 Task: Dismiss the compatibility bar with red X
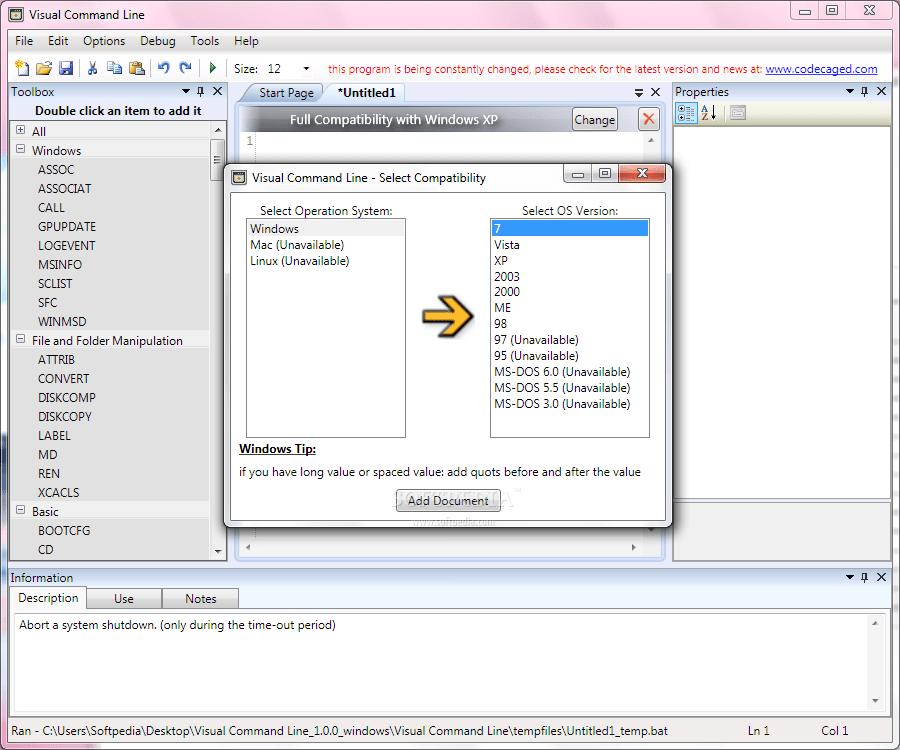click(649, 119)
